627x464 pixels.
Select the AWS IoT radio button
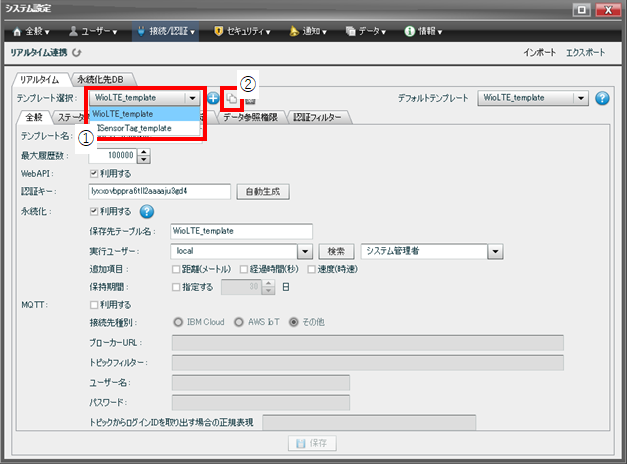(239, 322)
